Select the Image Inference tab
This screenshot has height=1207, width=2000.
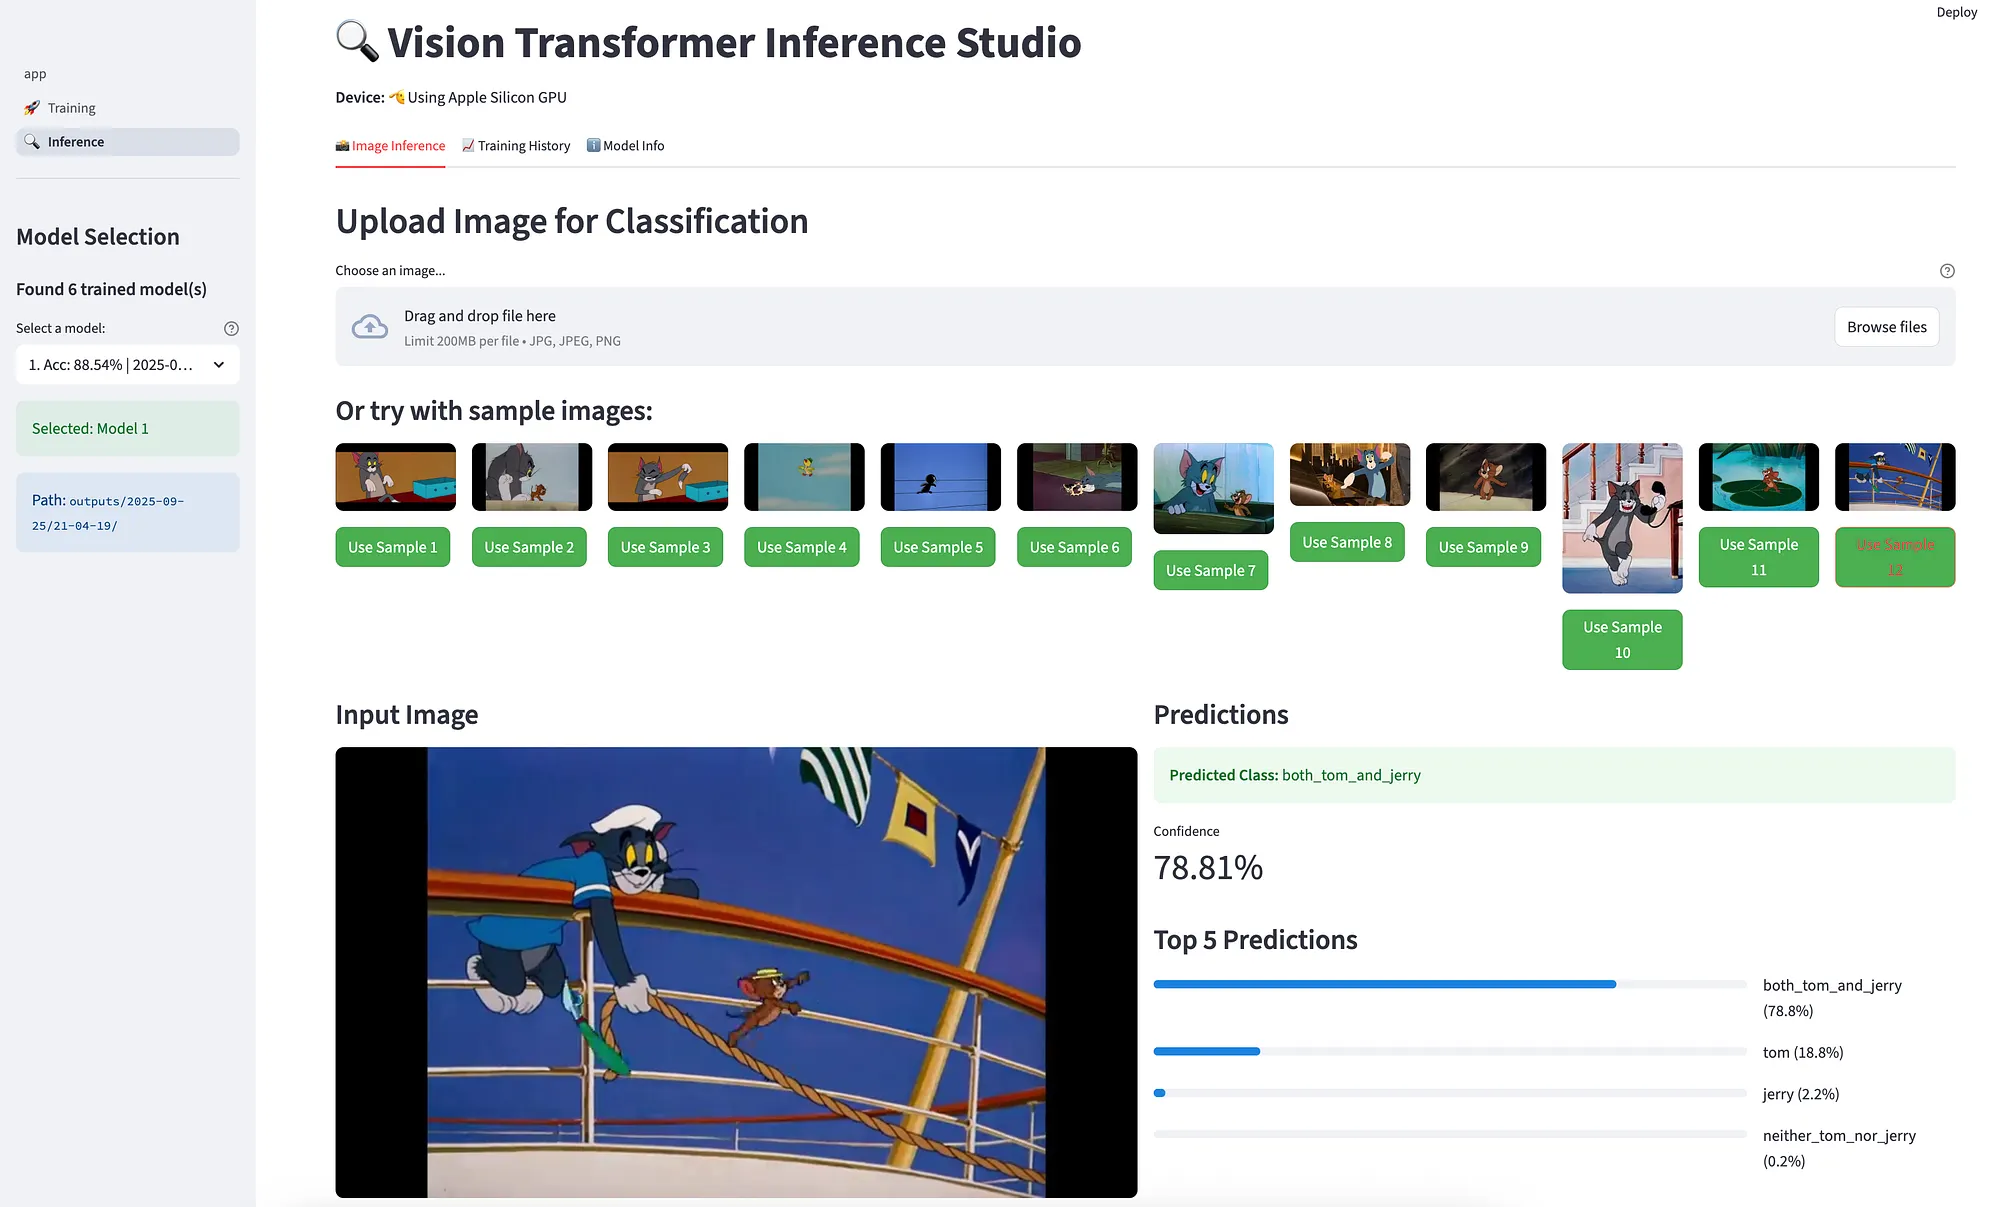[x=390, y=146]
